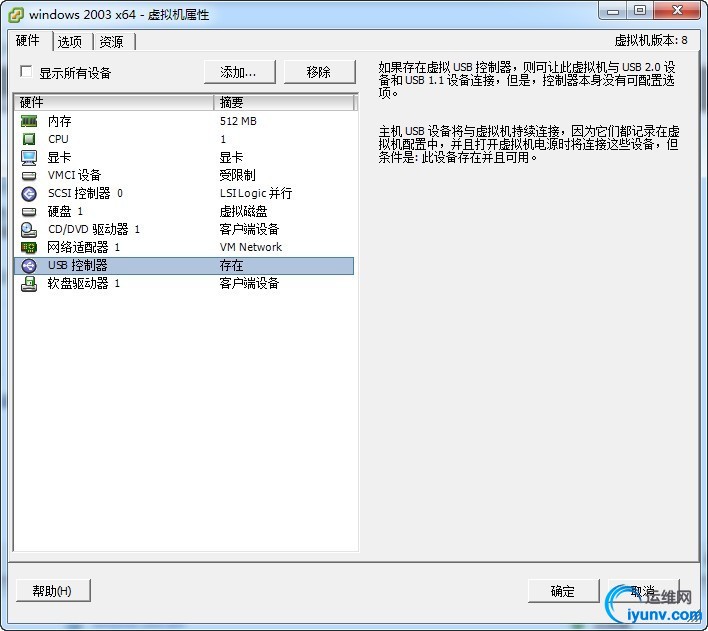Sort by the 硬件 column header
The height and width of the screenshot is (631, 708).
coord(114,103)
